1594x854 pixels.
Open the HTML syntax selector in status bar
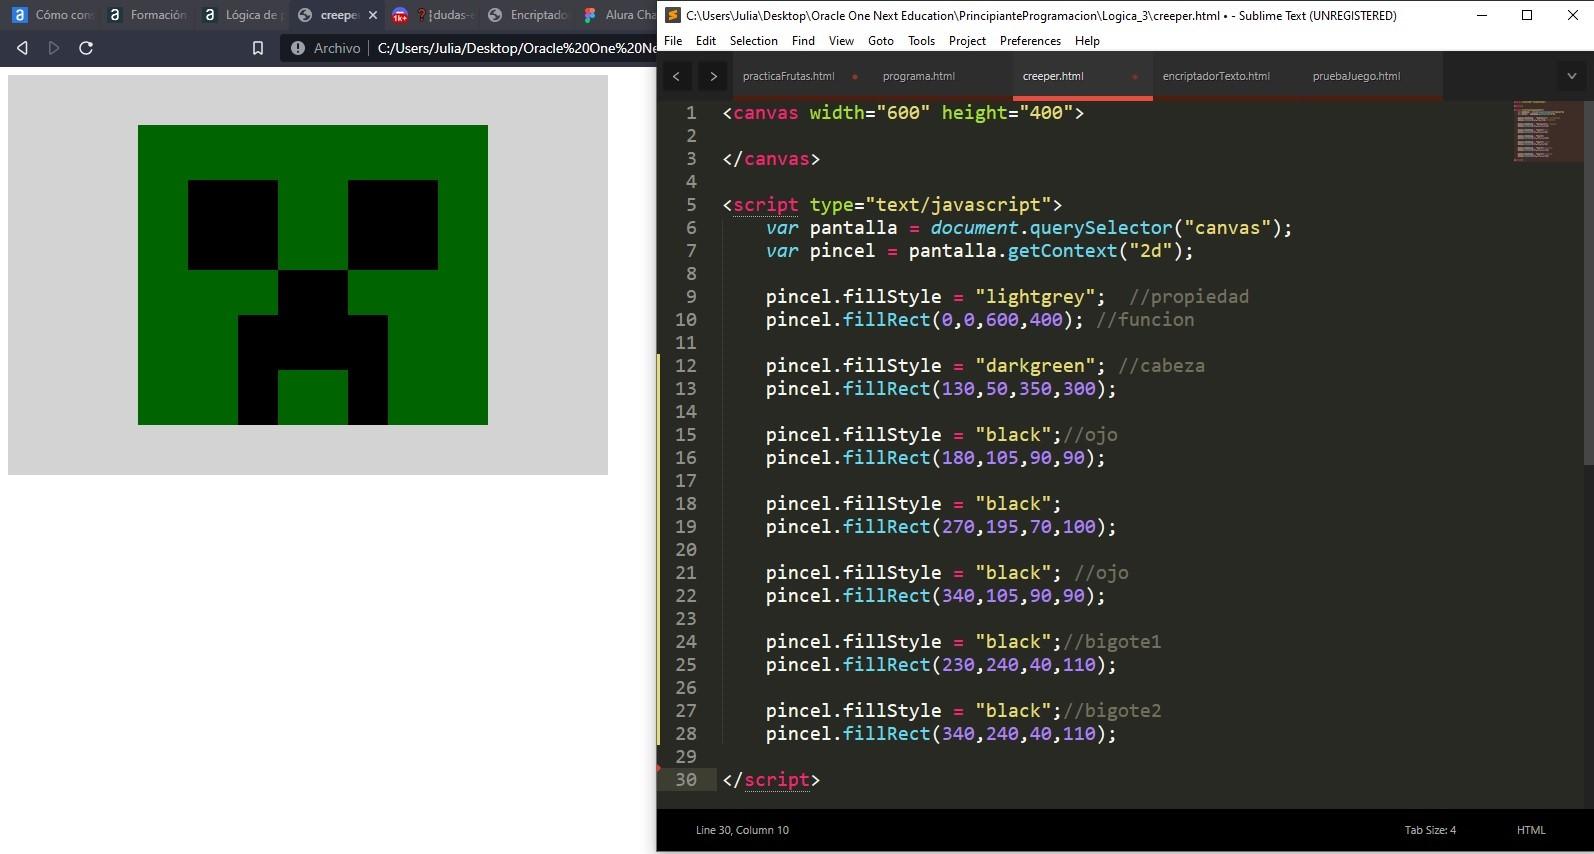pyautogui.click(x=1531, y=830)
